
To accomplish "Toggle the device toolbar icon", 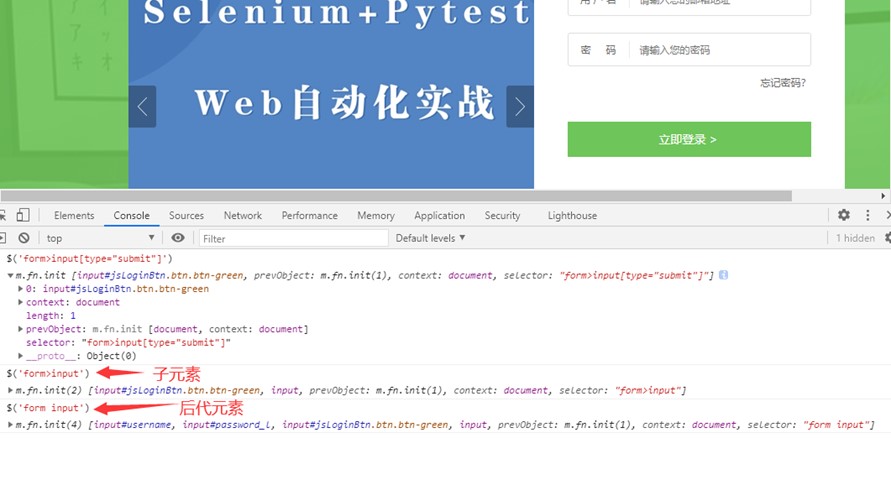I will click(x=23, y=215).
